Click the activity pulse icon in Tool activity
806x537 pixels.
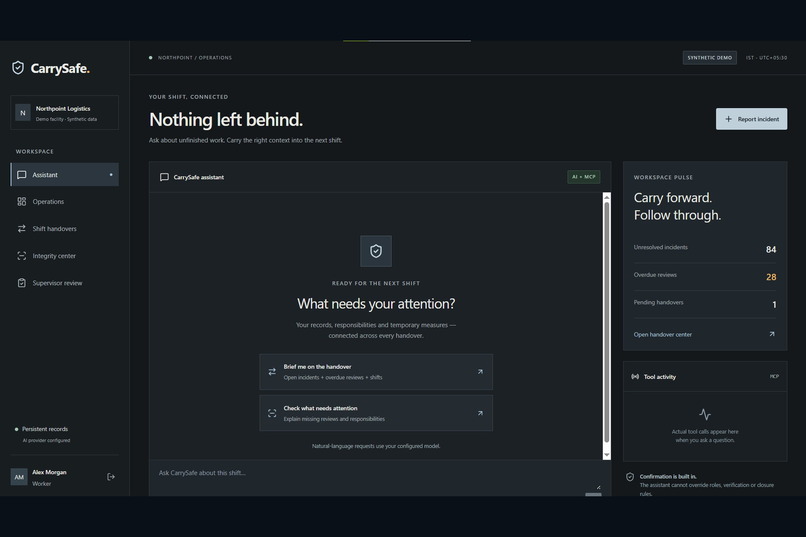pyautogui.click(x=705, y=414)
